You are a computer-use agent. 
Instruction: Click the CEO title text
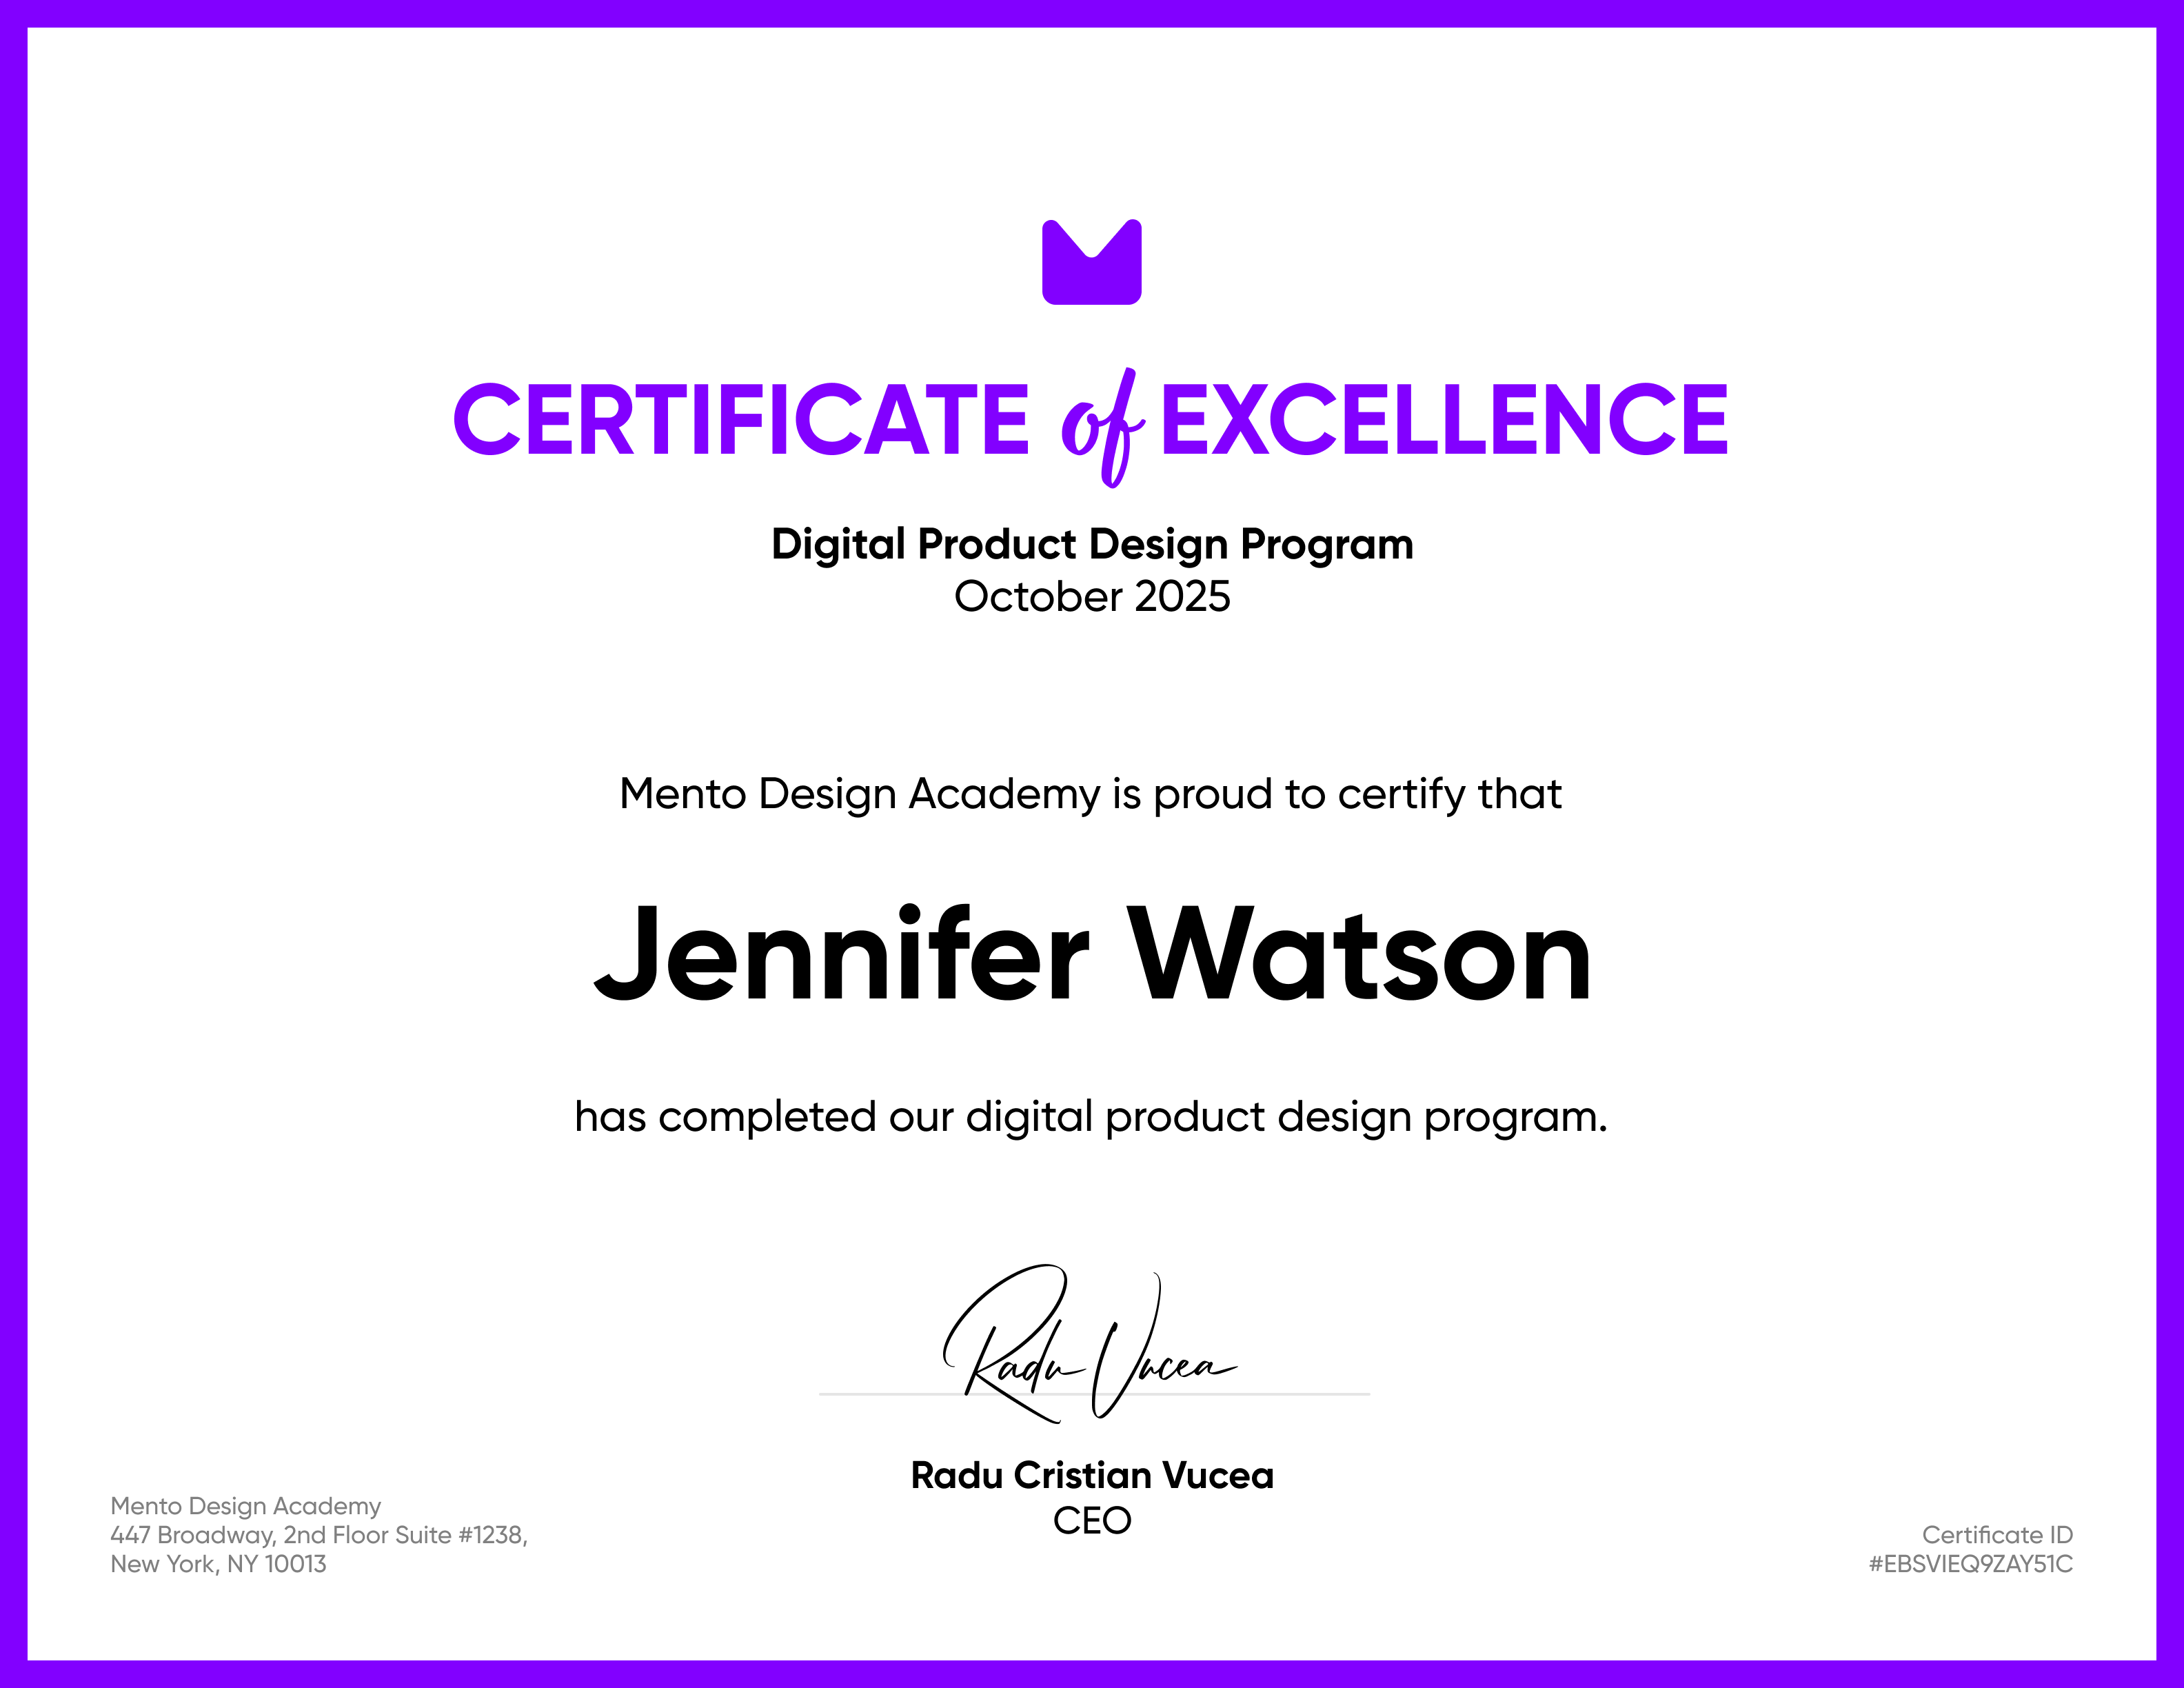[x=1092, y=1521]
